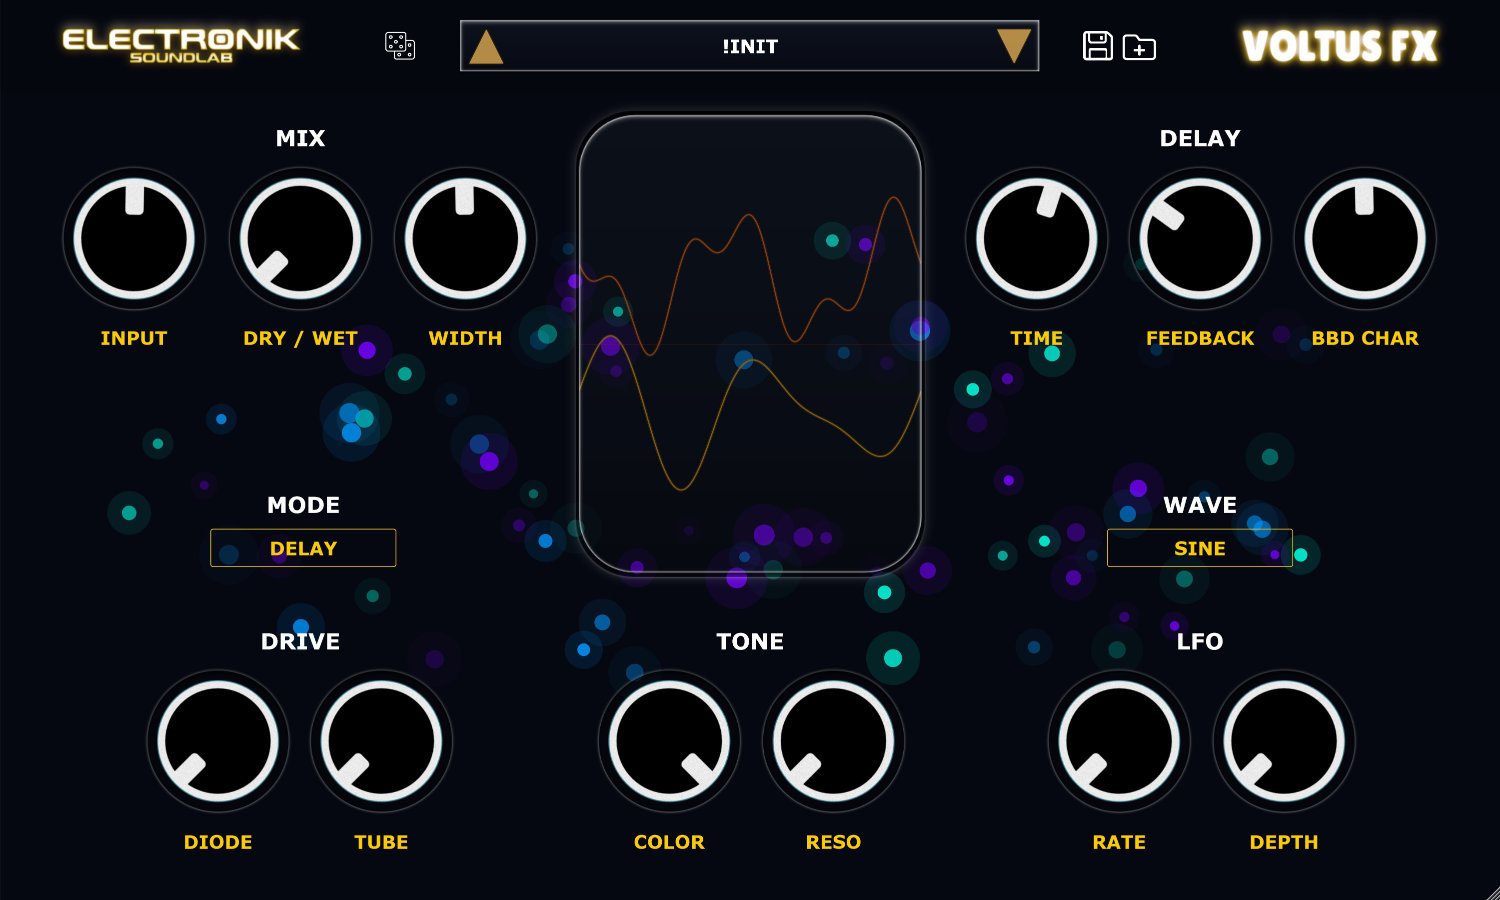
Task: Open the !INIT preset name box
Action: pos(749,46)
